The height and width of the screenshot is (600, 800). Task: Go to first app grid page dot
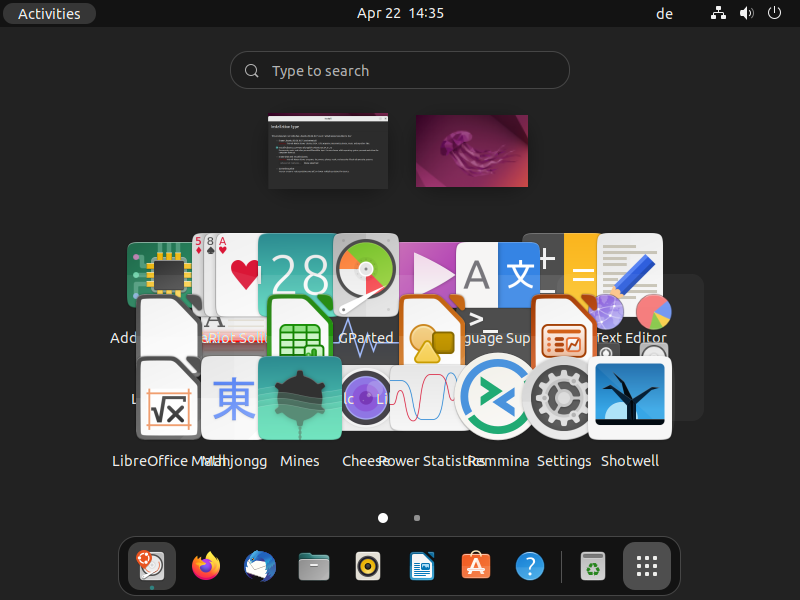[x=383, y=518]
